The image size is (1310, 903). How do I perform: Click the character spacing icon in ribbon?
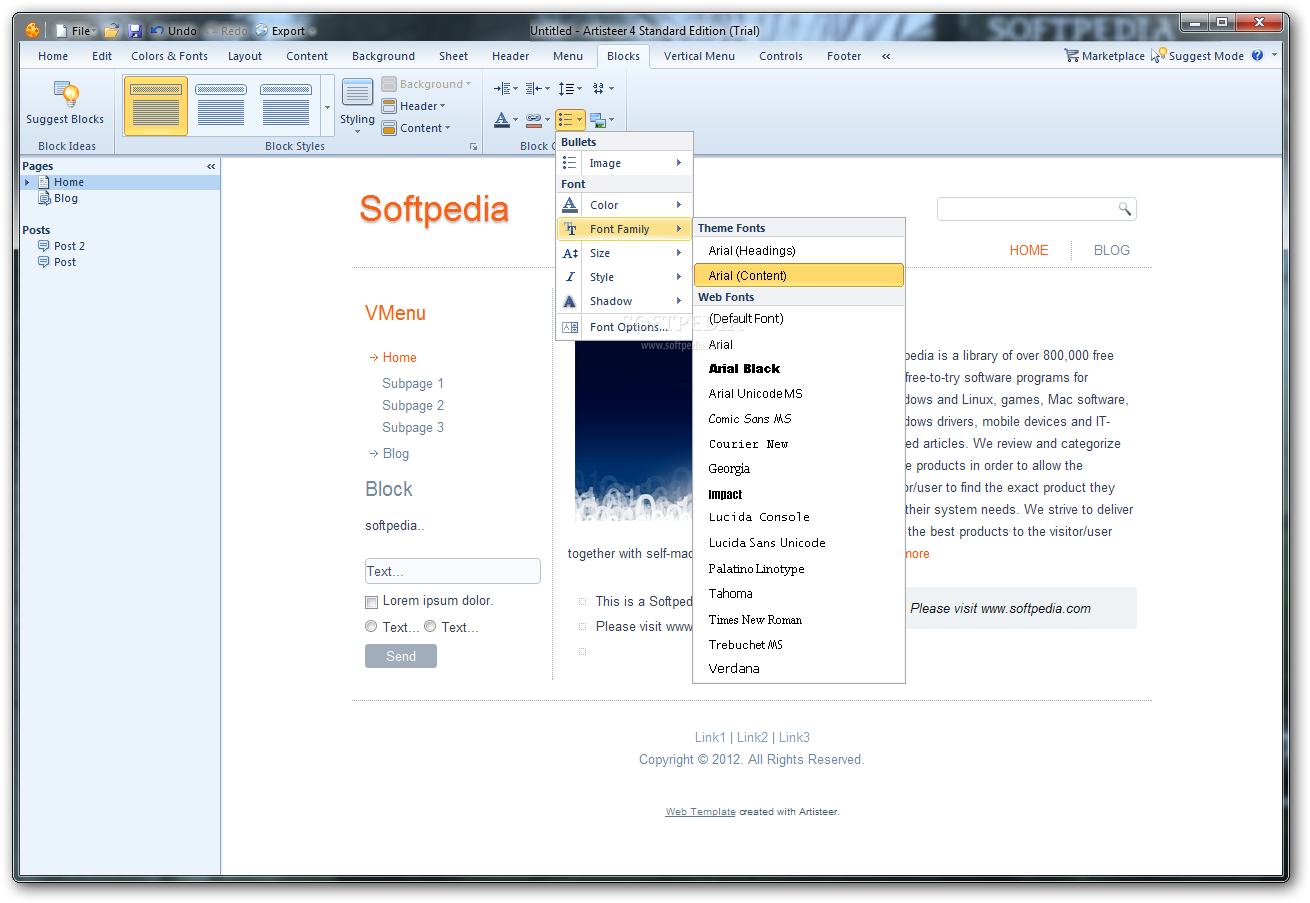tap(603, 89)
